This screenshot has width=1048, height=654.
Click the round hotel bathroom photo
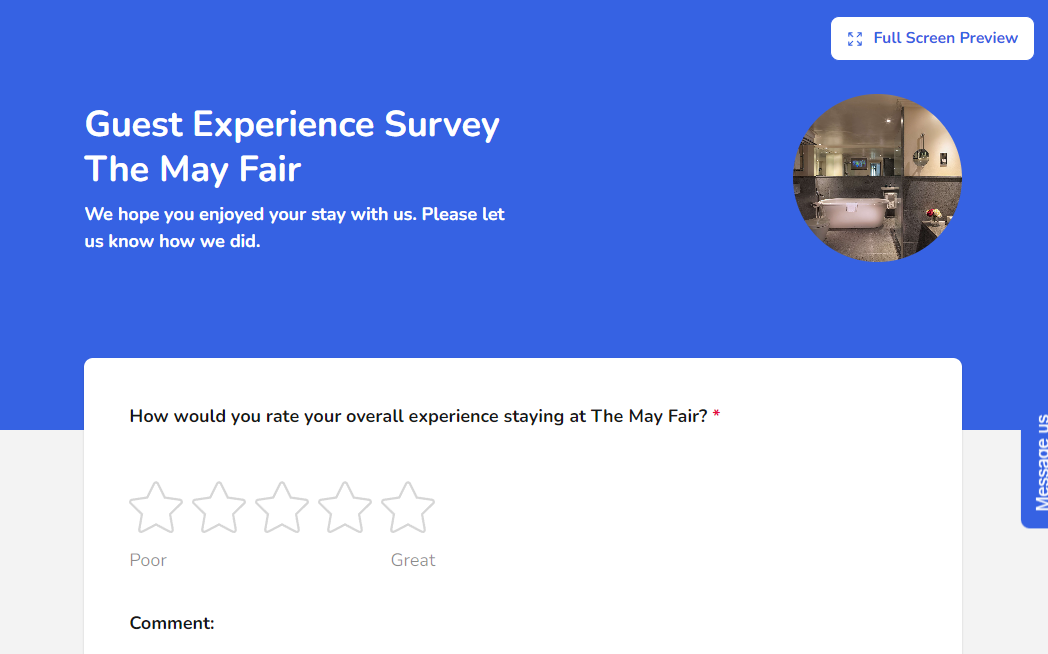pos(877,178)
